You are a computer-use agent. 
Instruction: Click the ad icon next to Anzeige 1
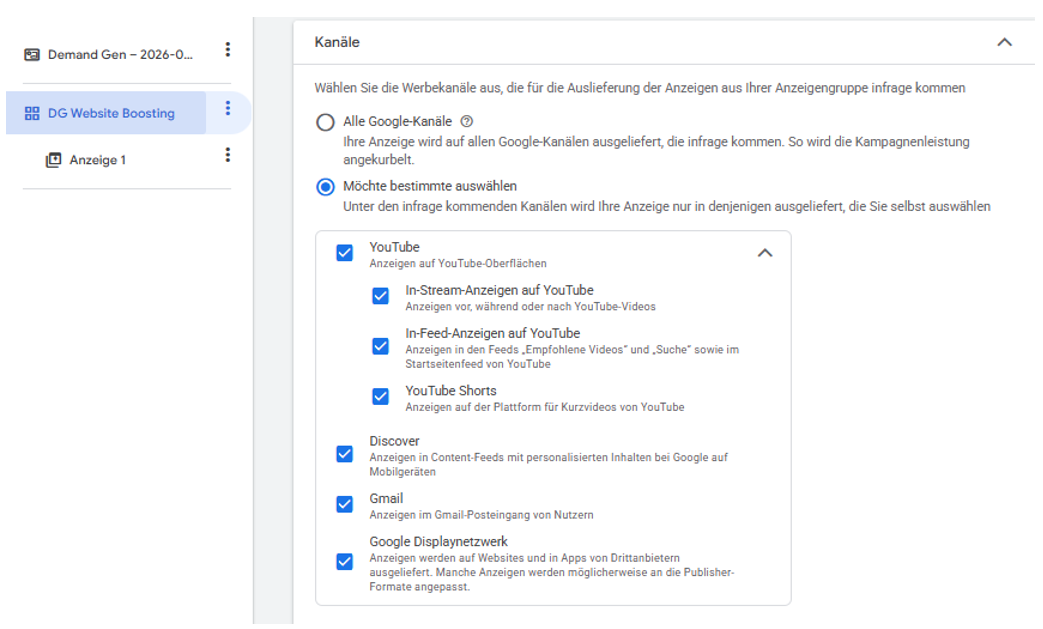click(55, 157)
